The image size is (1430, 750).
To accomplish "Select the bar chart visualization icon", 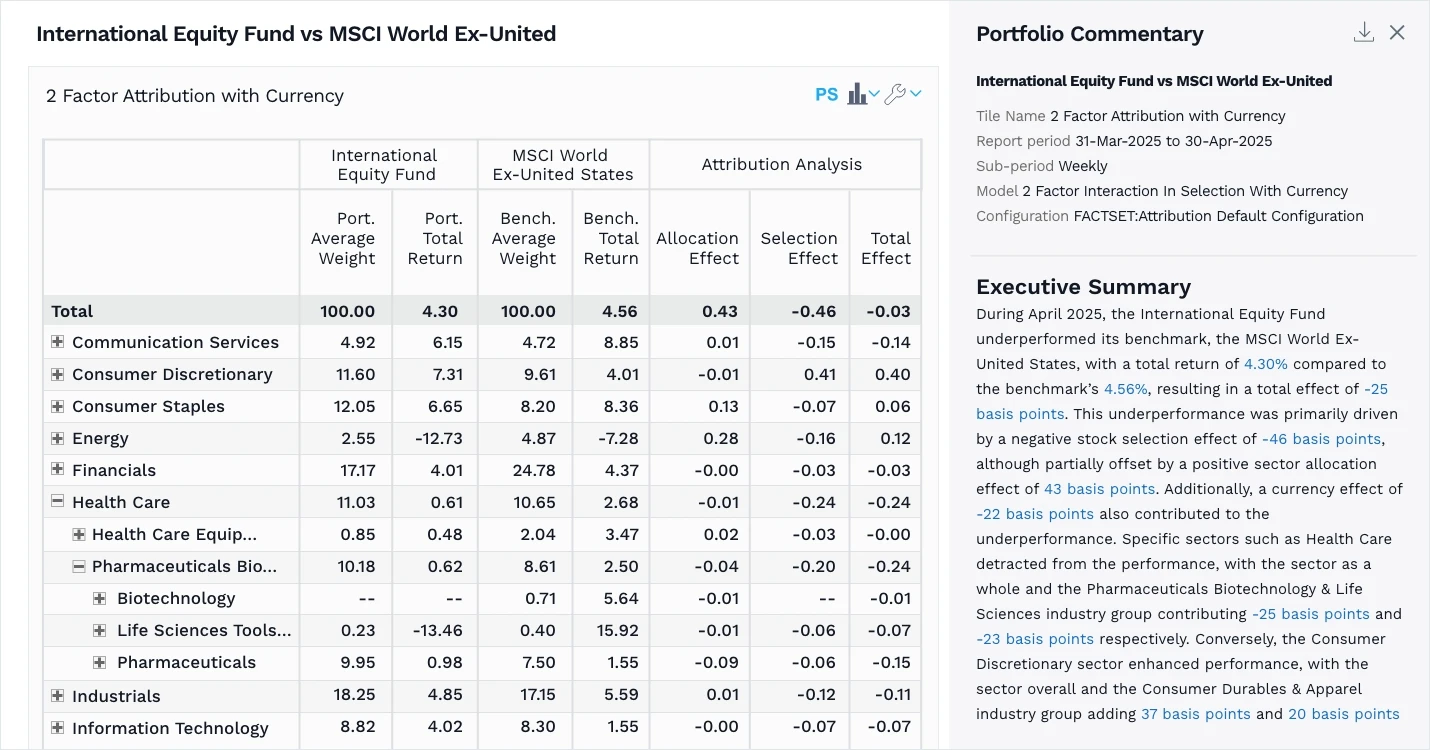I will tap(859, 93).
